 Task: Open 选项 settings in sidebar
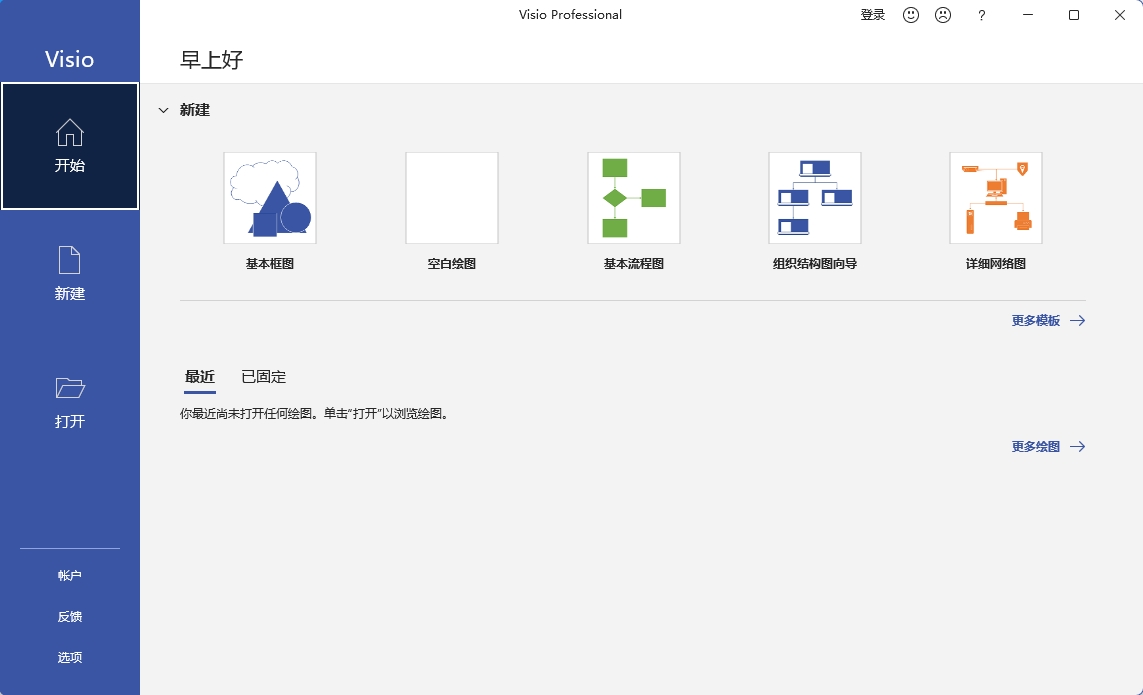point(70,658)
